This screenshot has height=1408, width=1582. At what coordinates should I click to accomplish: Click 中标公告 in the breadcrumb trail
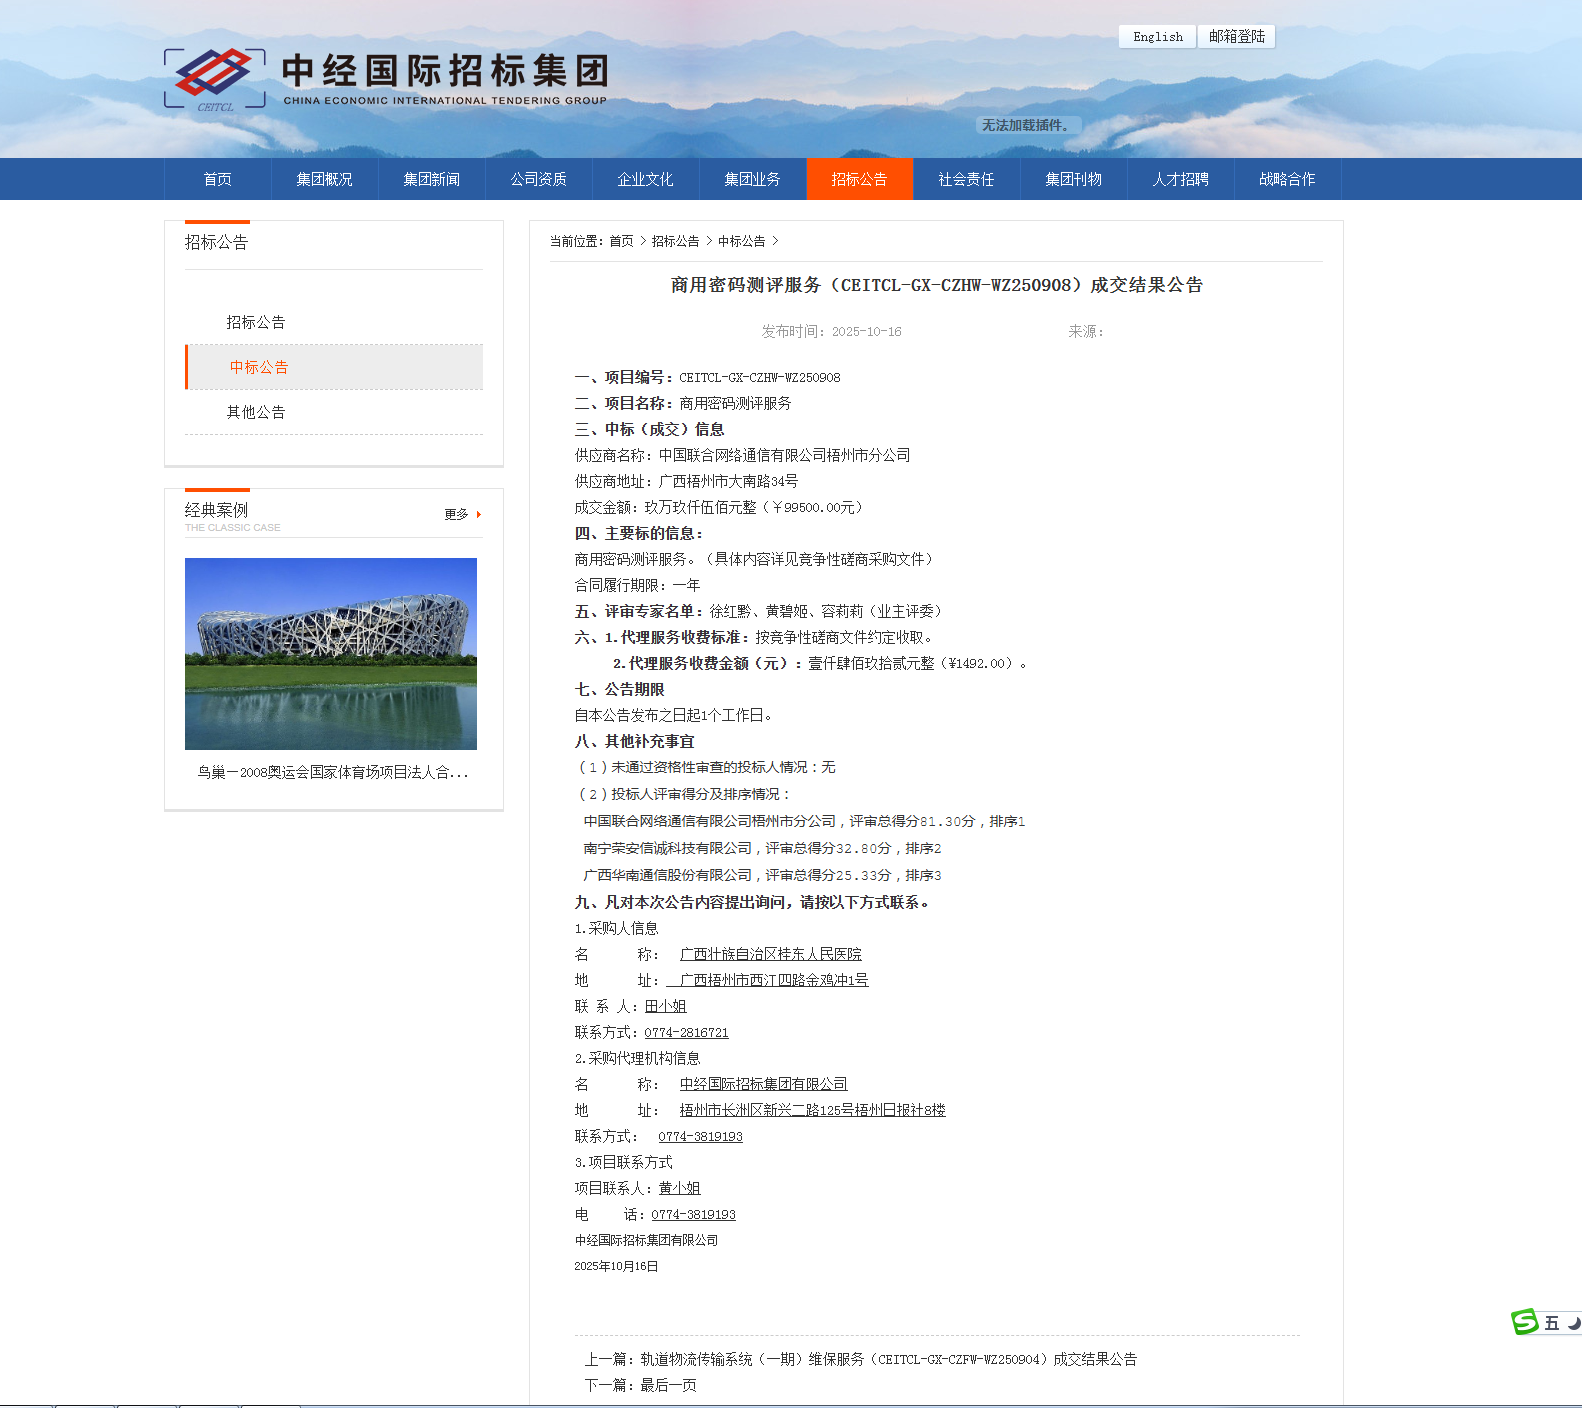pos(741,241)
